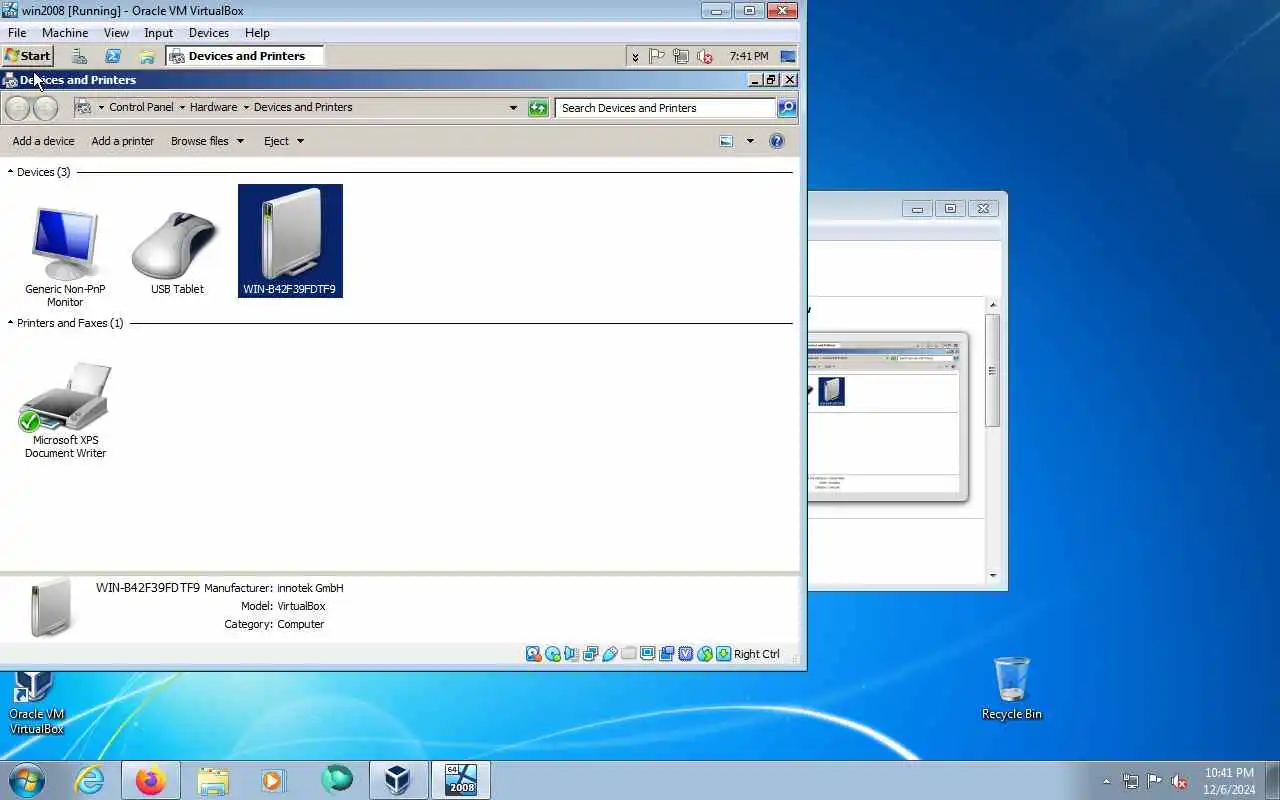Select Devices and Printers guest taskbar button
This screenshot has height=800, width=1280.
(245, 56)
